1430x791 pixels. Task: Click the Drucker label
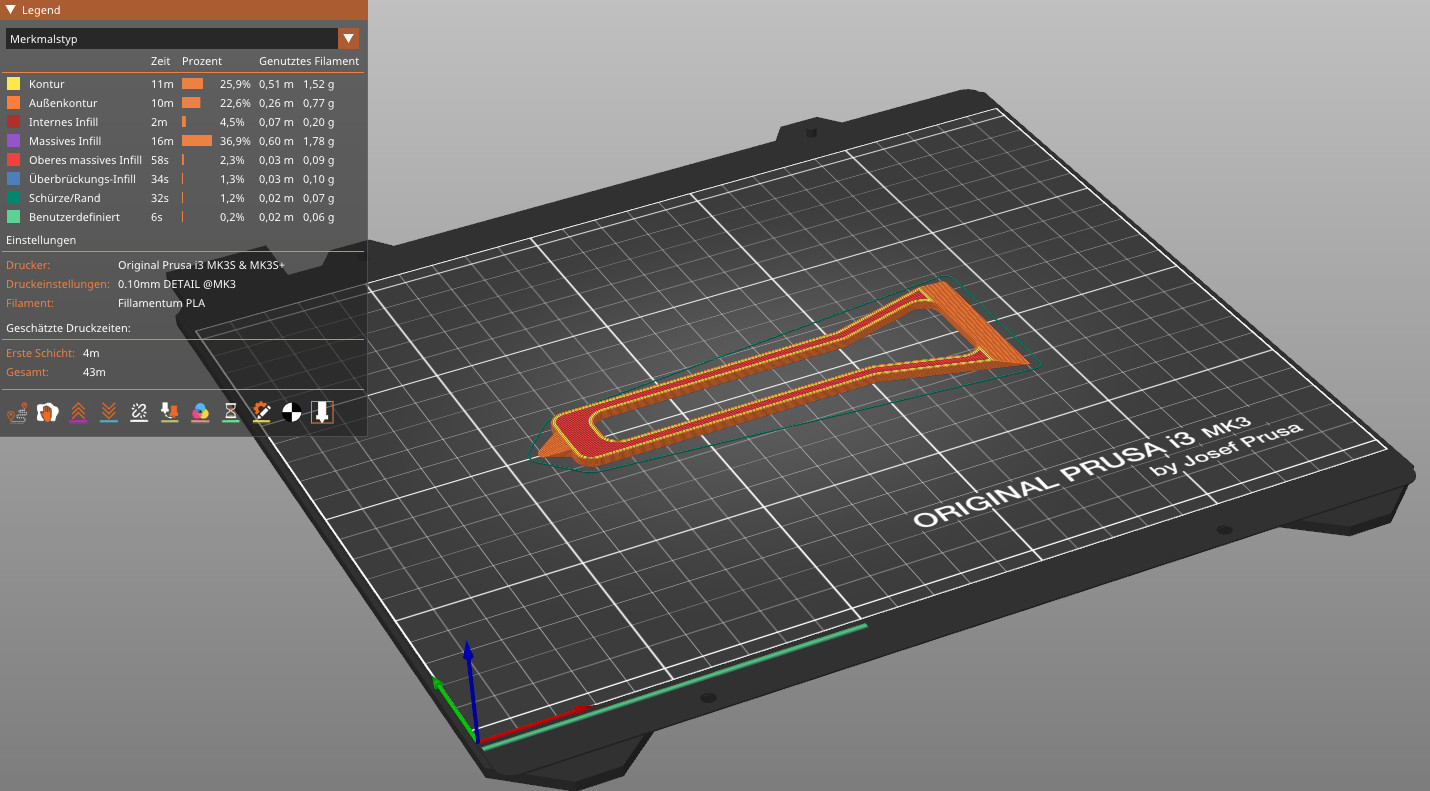point(28,265)
